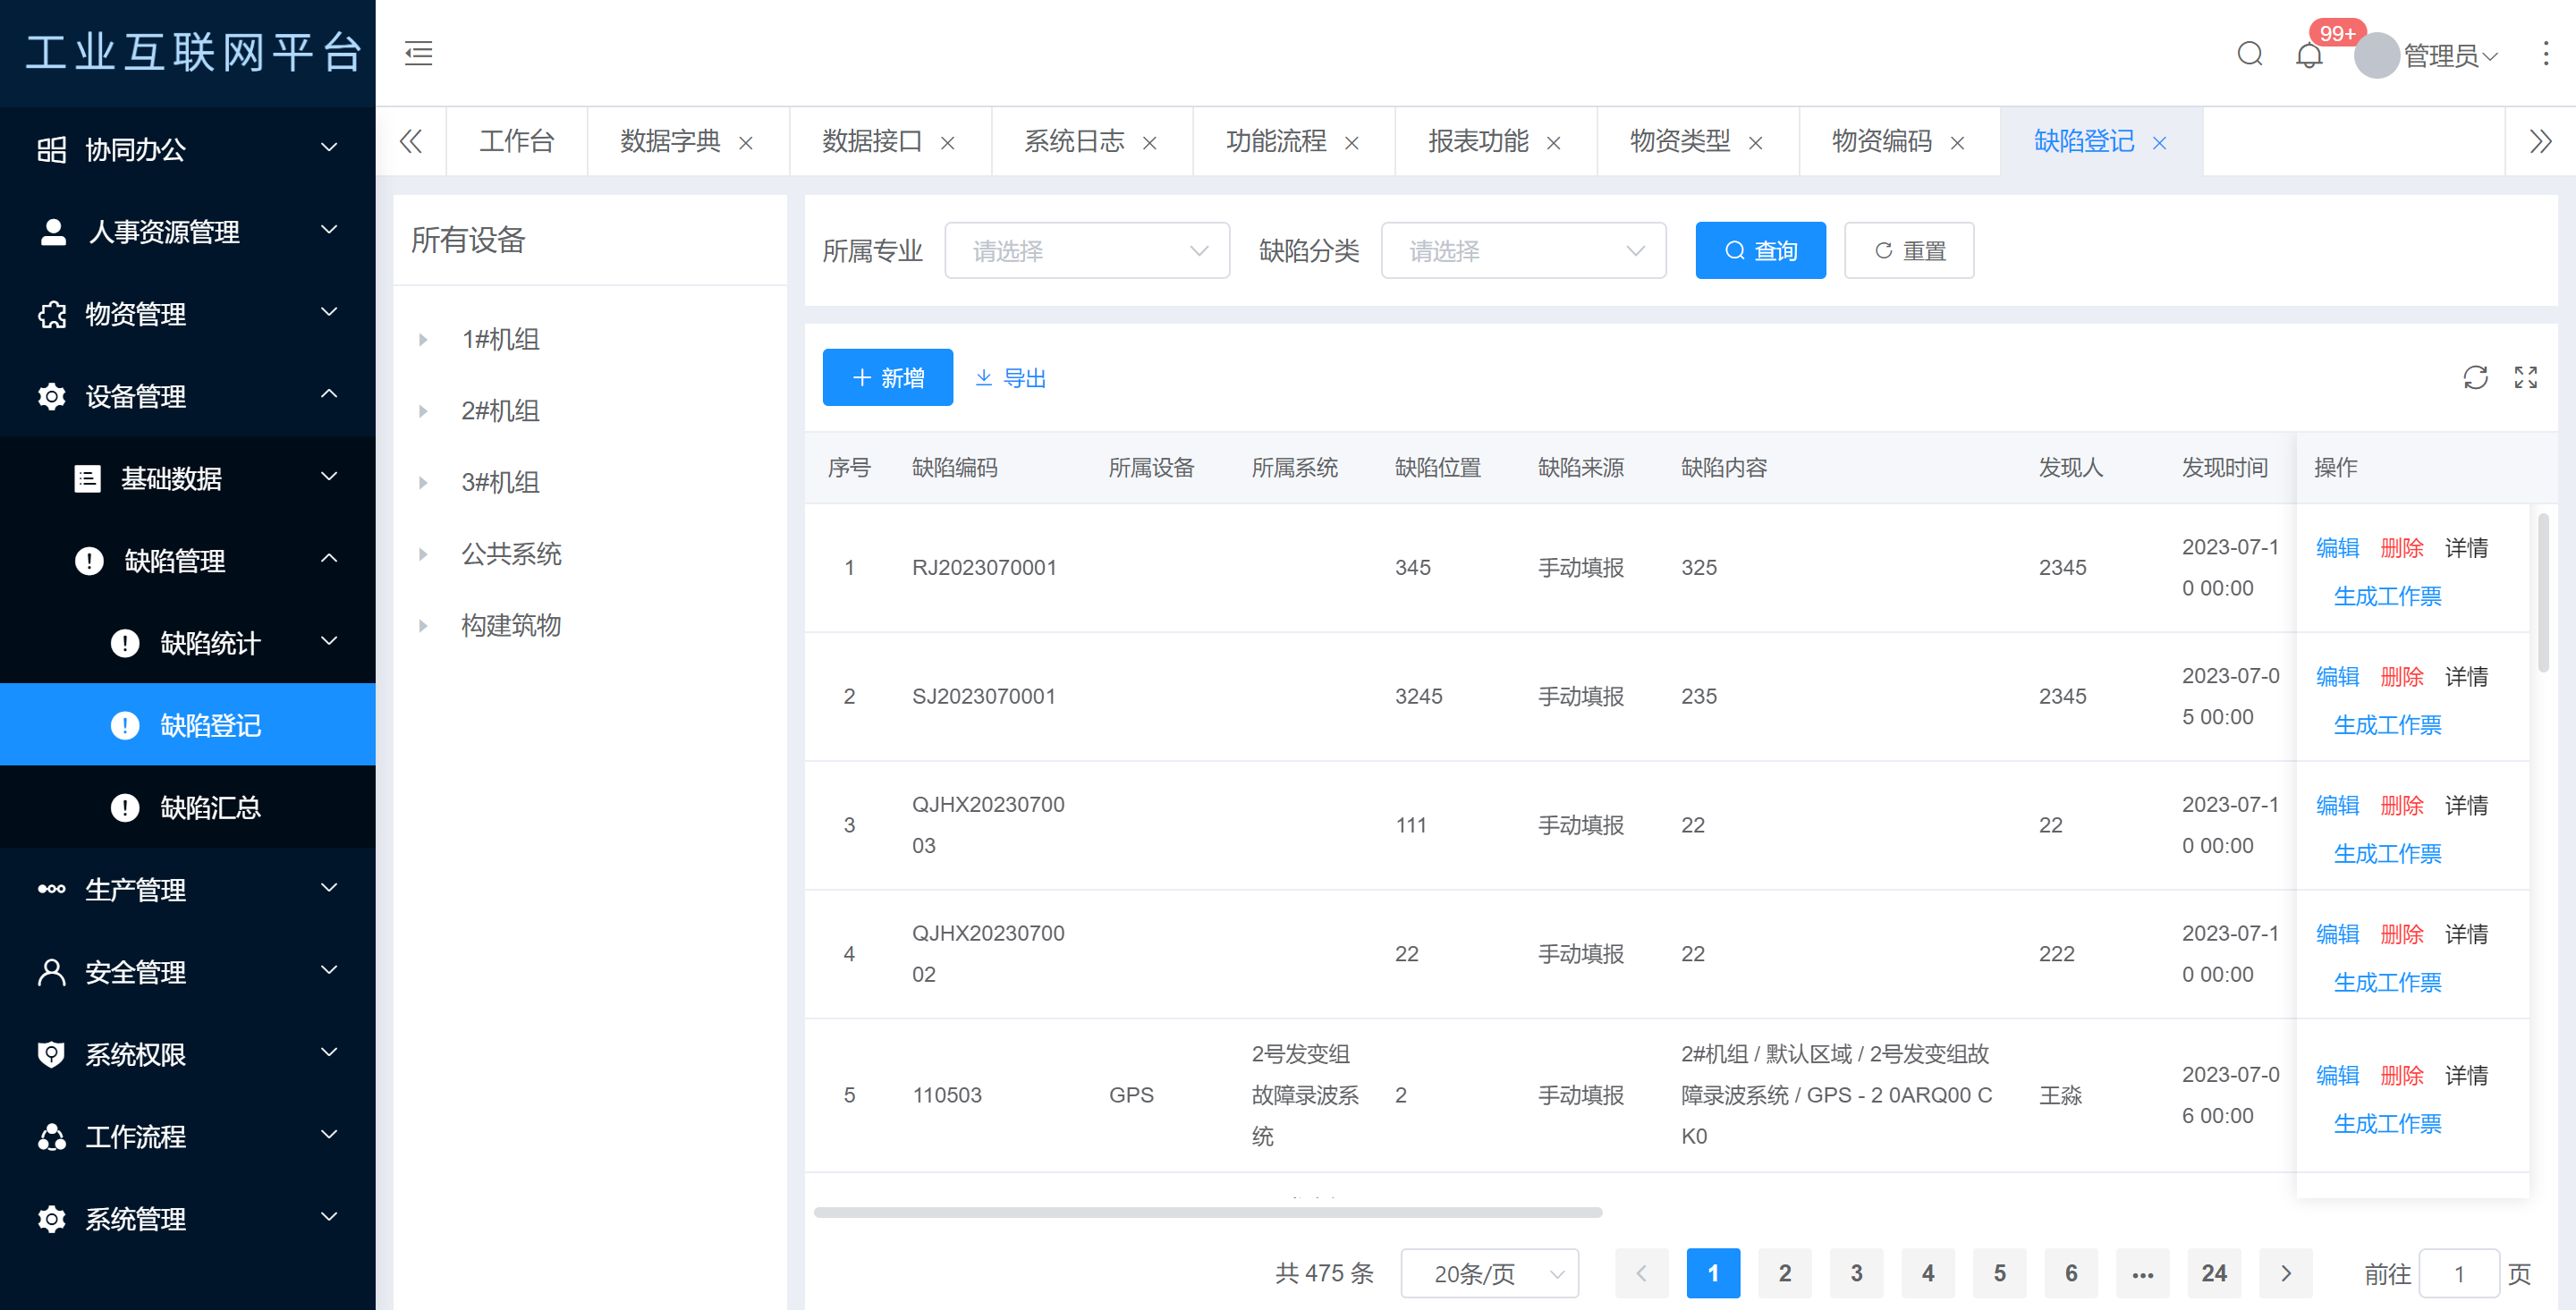The image size is (2576, 1310).
Task: Click the 重置 reset button
Action: pos(1909,250)
